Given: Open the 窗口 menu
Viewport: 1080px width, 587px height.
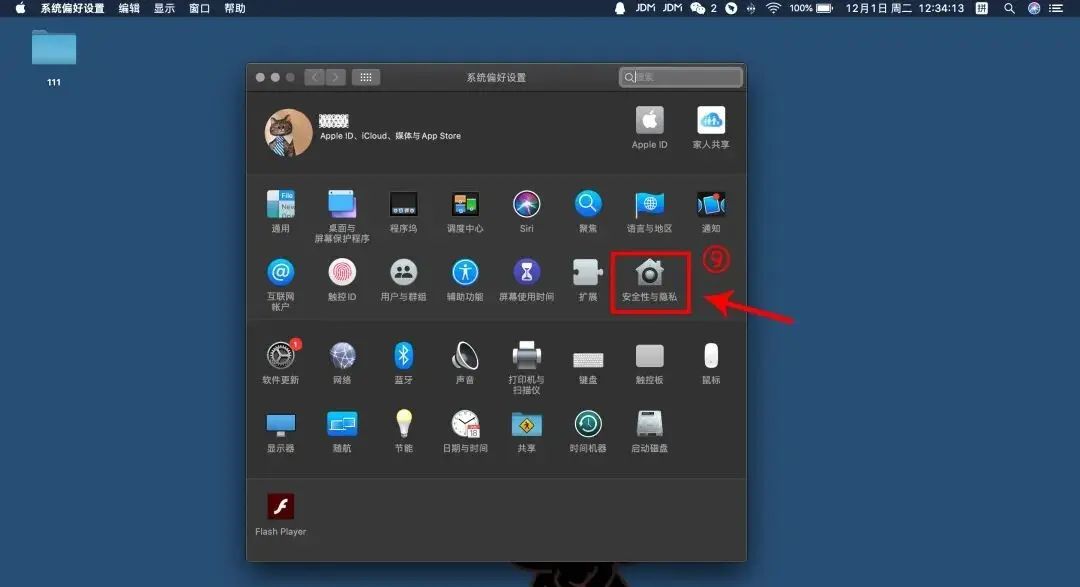Looking at the screenshot, I should [x=199, y=8].
